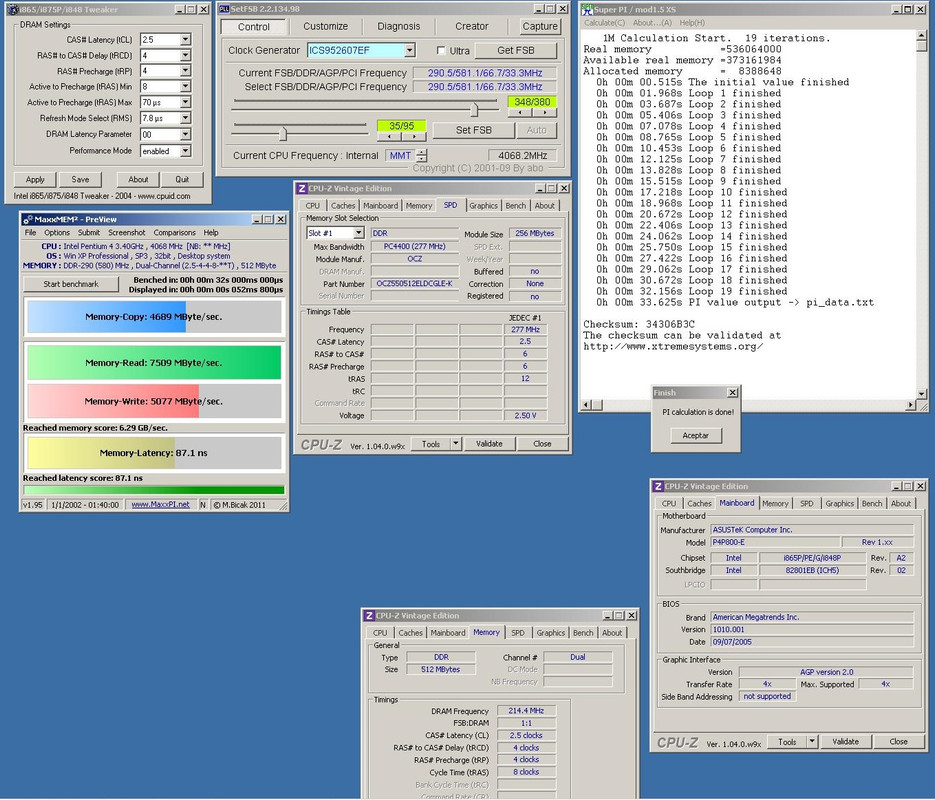
Task: Switch to Bench tab in Mainboard CPU-Z window
Action: point(871,504)
